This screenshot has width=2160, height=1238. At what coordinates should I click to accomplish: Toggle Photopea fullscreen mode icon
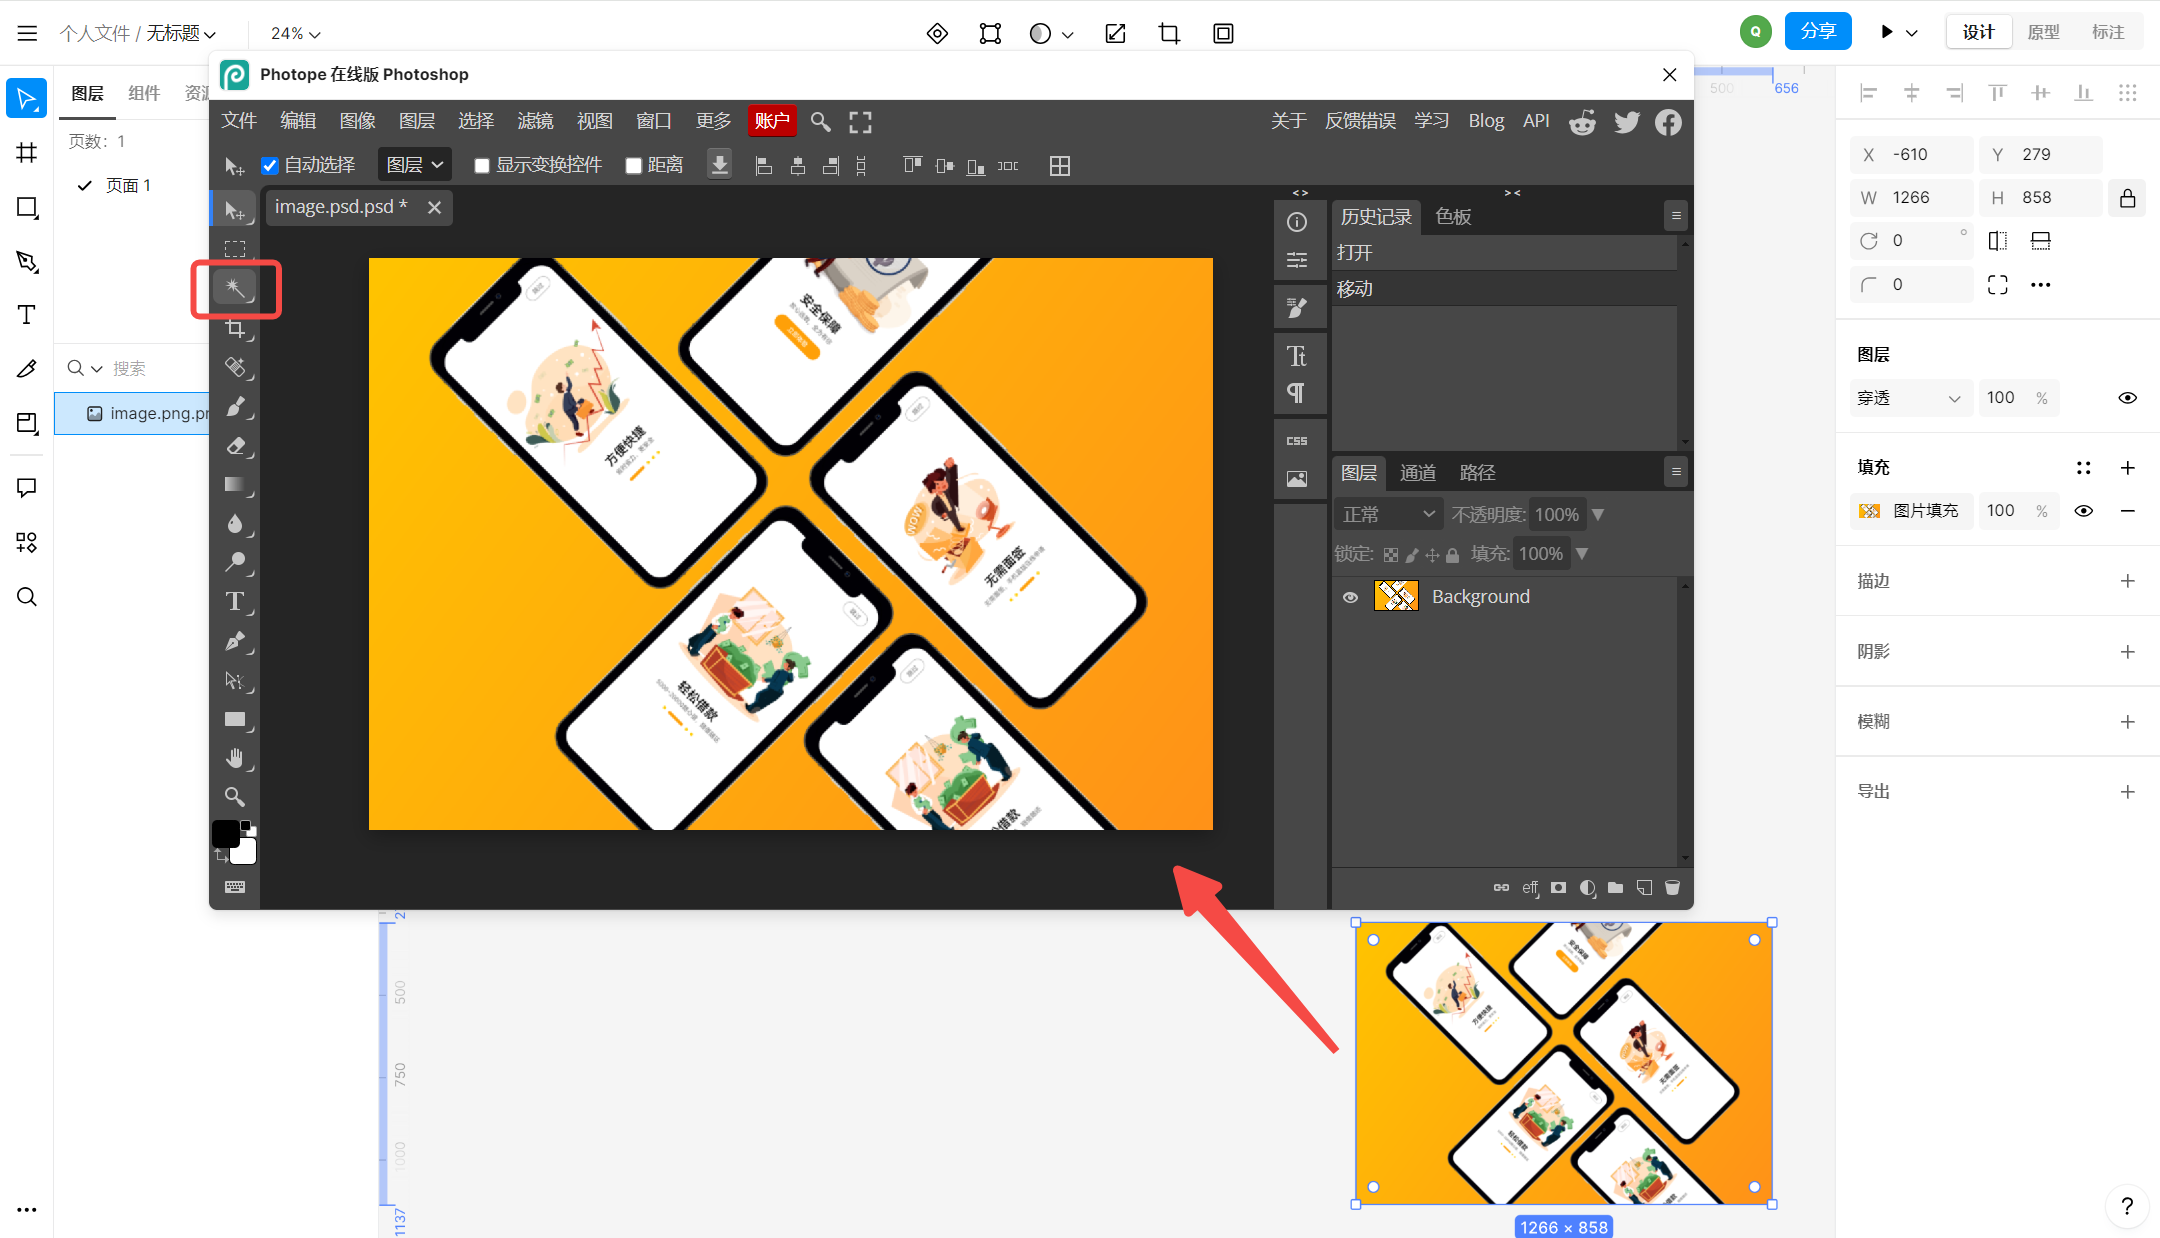tap(860, 122)
